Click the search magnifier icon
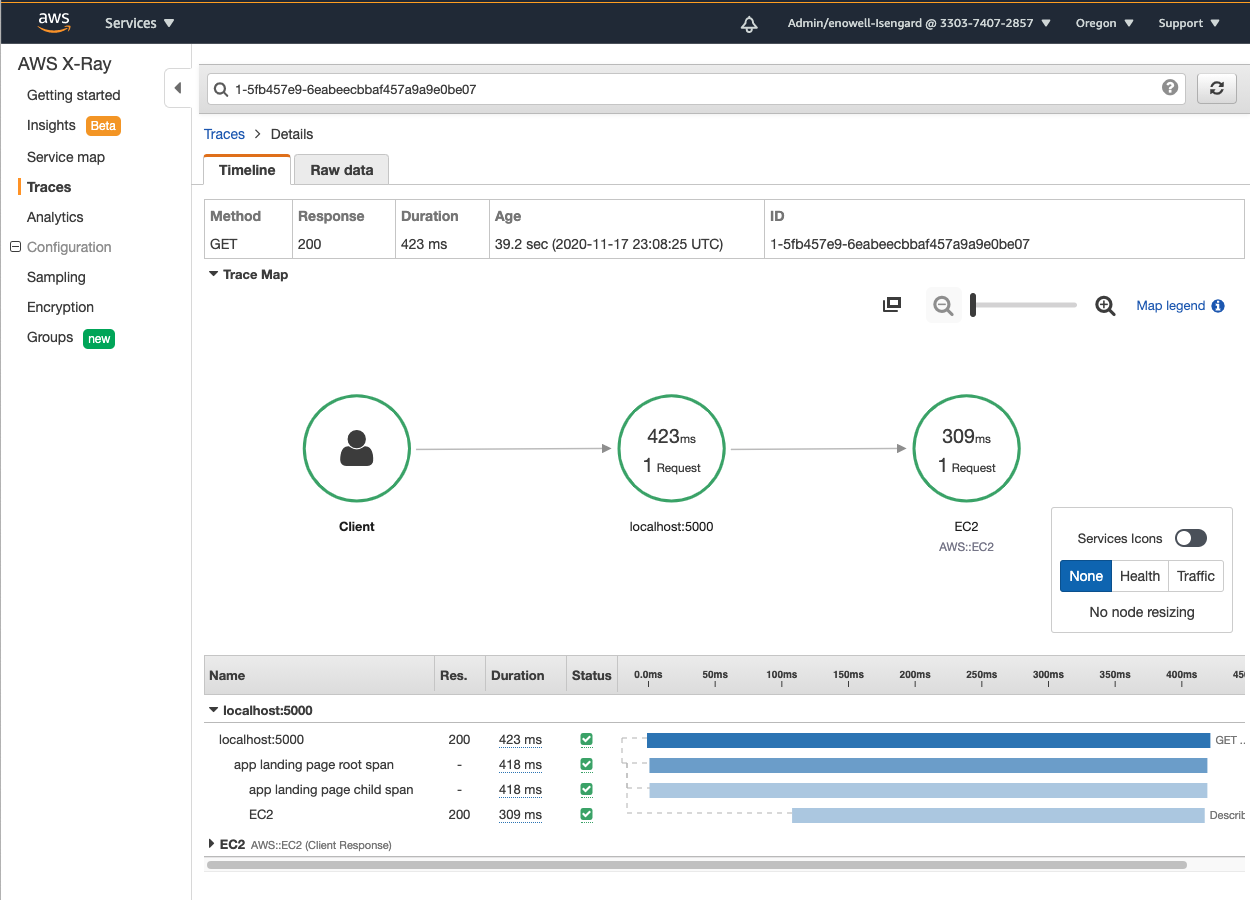This screenshot has height=900, width=1250. click(220, 89)
